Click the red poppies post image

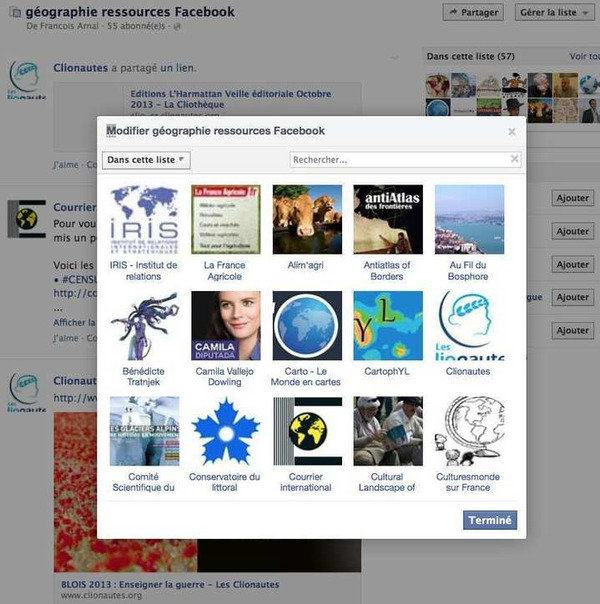tap(126, 492)
